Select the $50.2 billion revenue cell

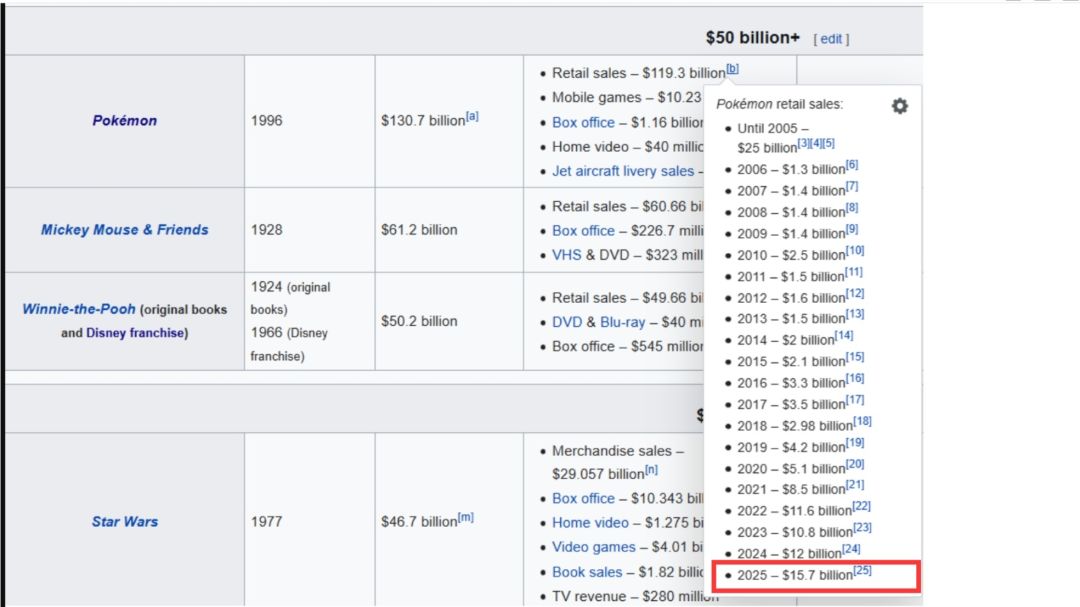(449, 321)
